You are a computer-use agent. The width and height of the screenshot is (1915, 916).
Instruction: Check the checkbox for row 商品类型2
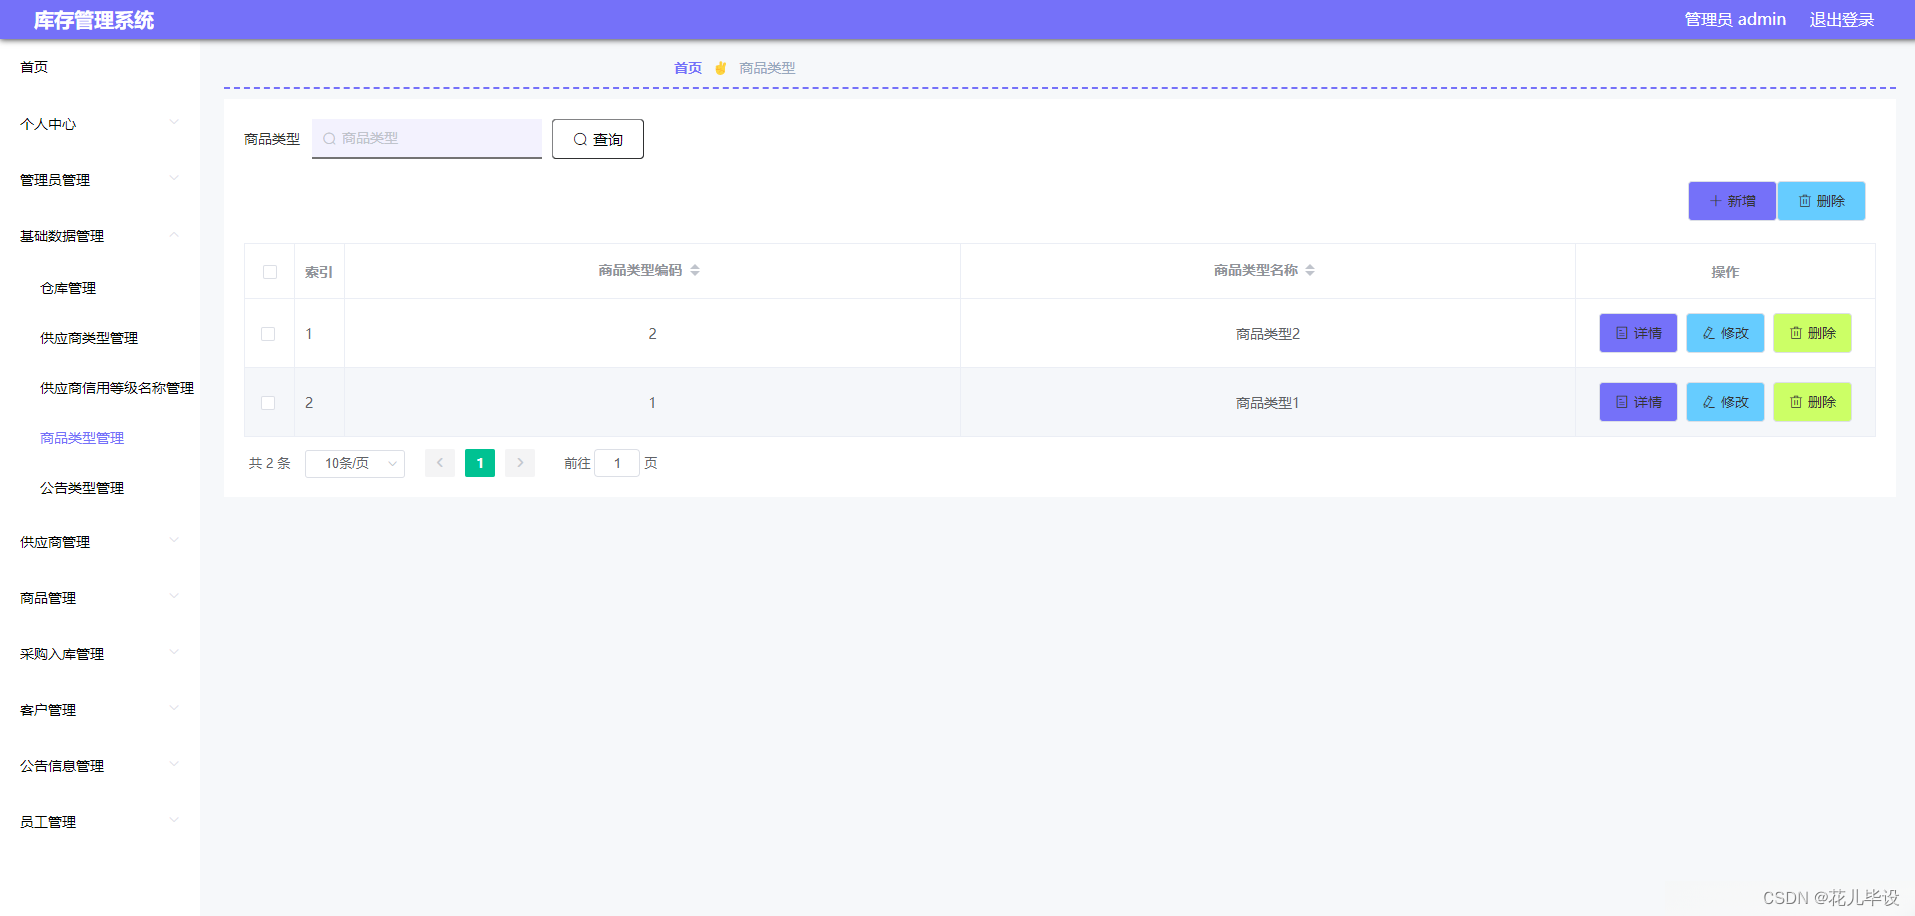click(x=268, y=334)
